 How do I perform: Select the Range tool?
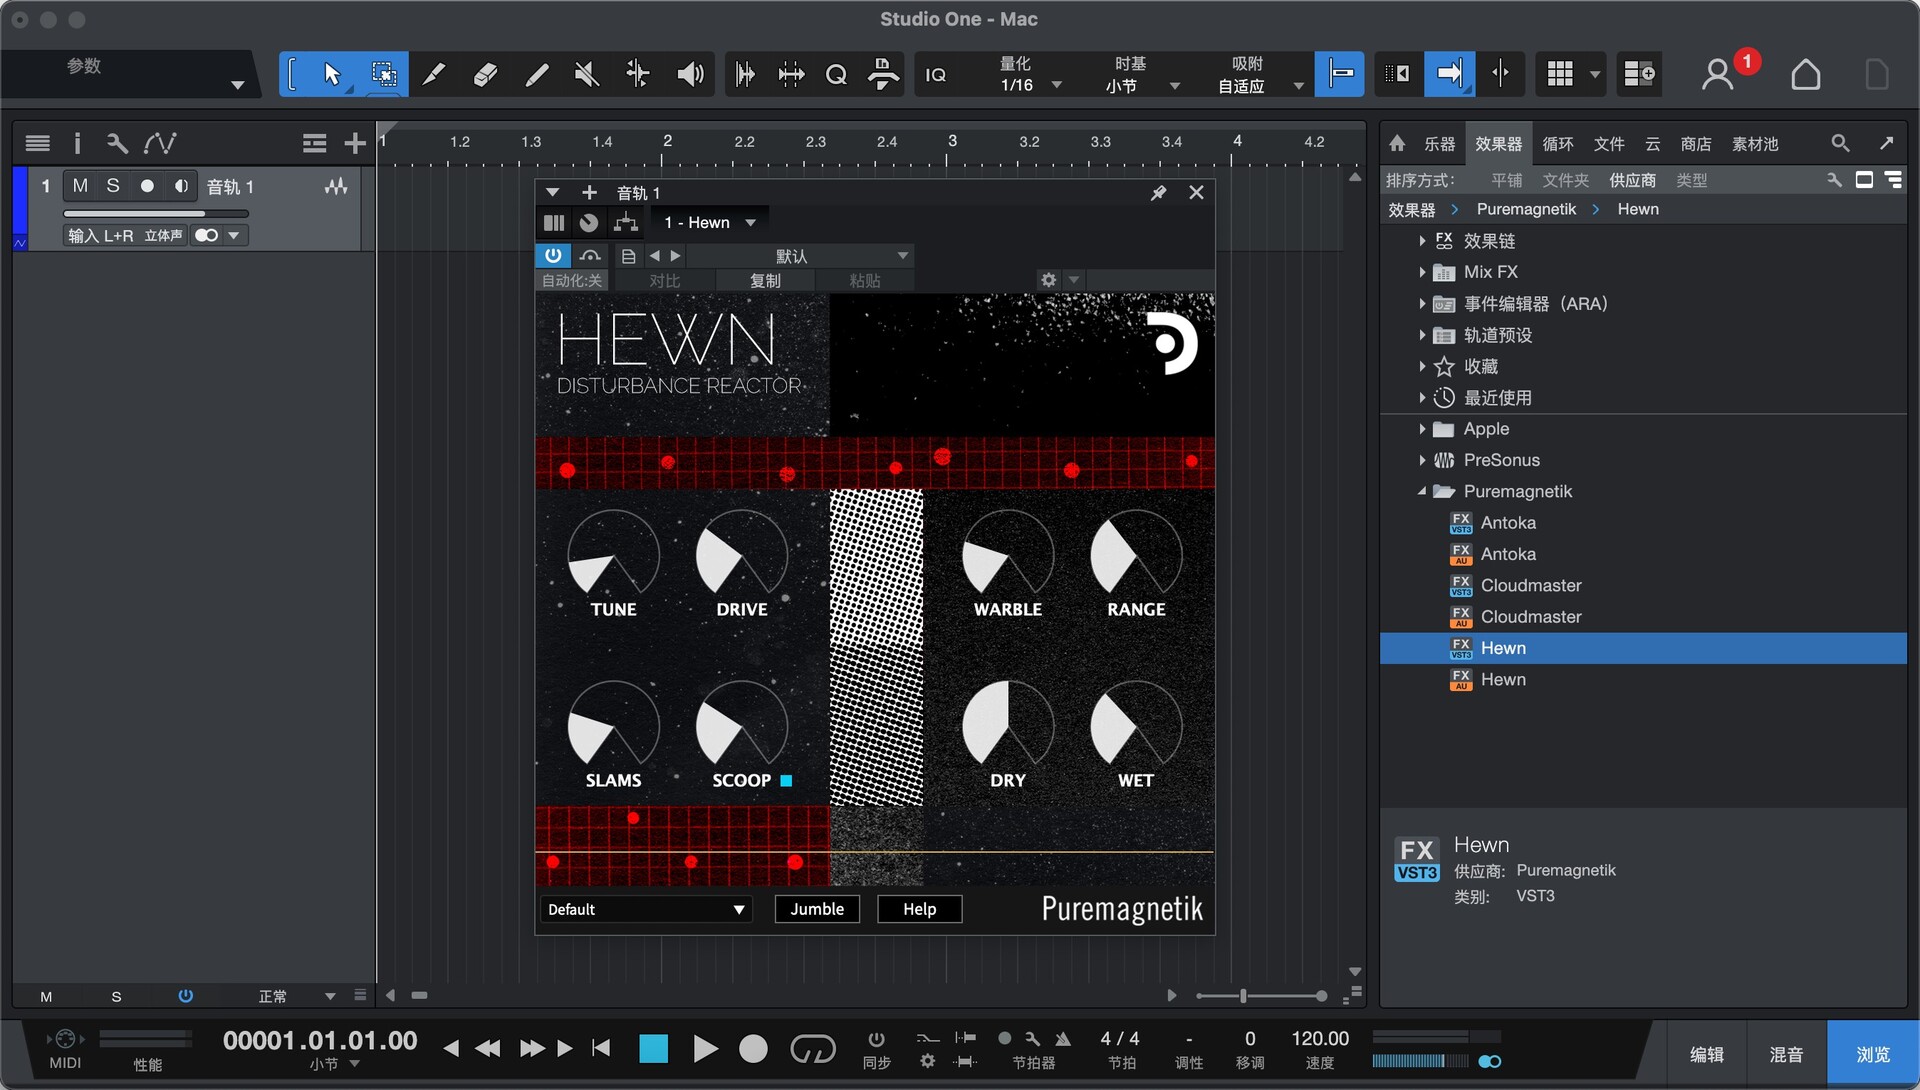383,74
